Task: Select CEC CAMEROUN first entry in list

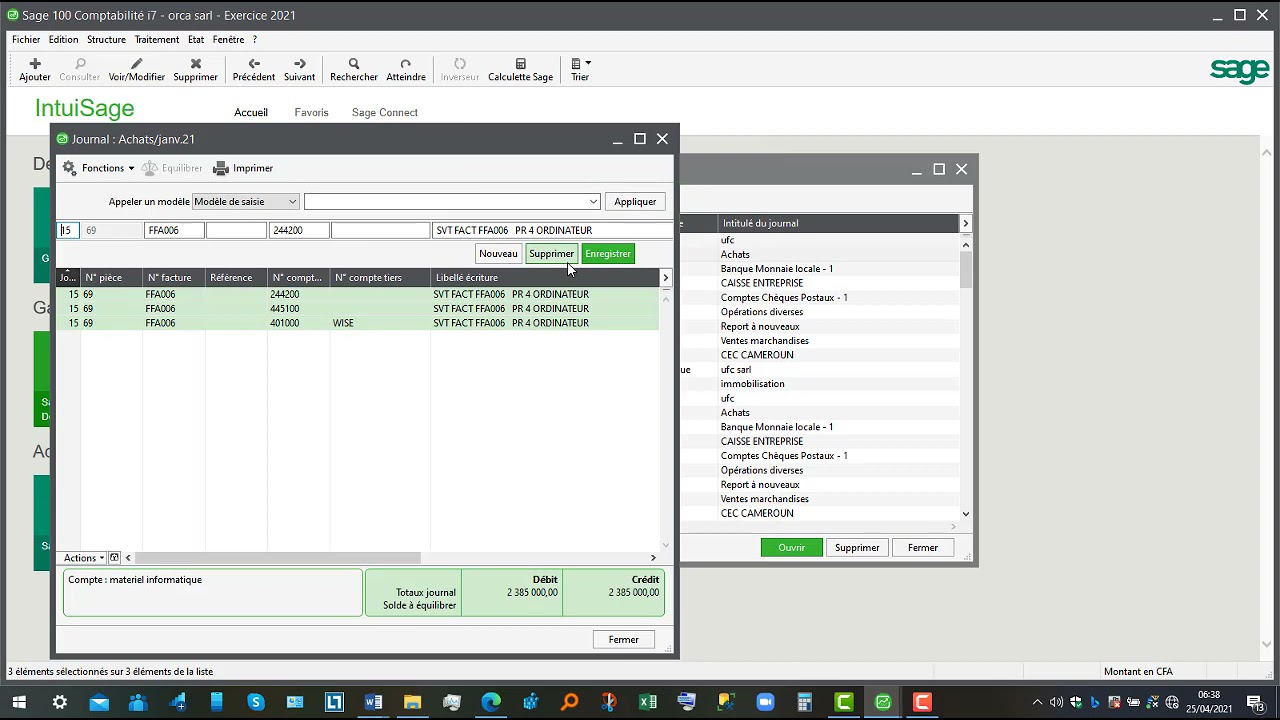Action: click(x=757, y=355)
